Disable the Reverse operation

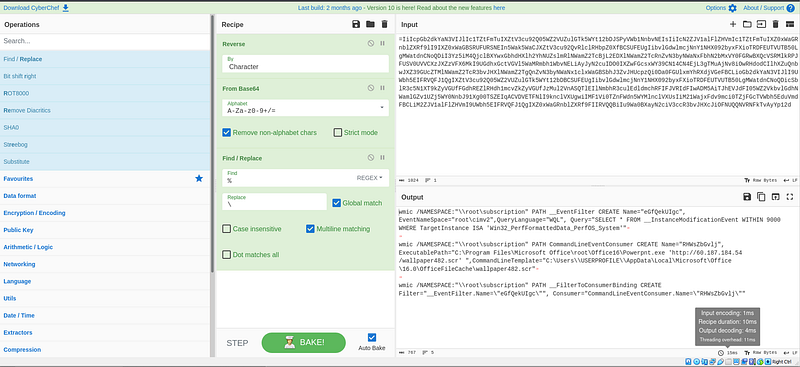tap(371, 44)
